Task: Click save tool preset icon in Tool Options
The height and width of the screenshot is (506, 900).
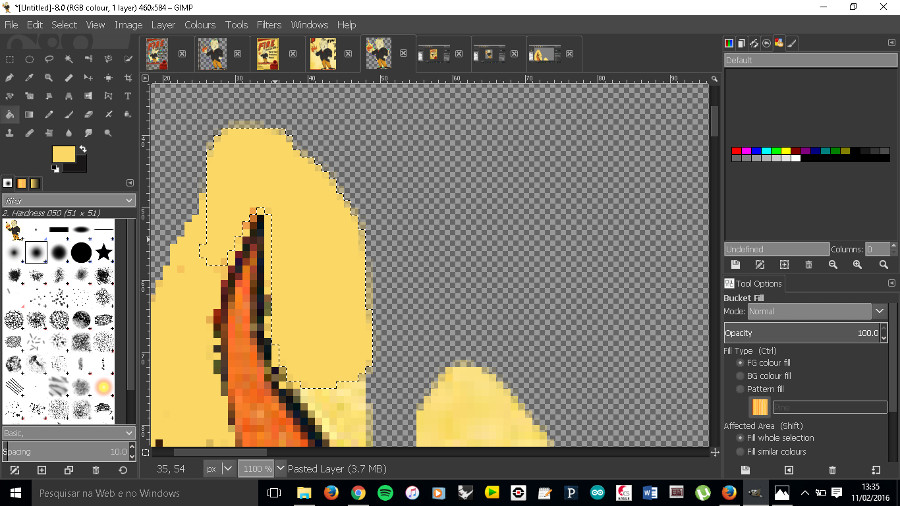Action: pyautogui.click(x=745, y=470)
